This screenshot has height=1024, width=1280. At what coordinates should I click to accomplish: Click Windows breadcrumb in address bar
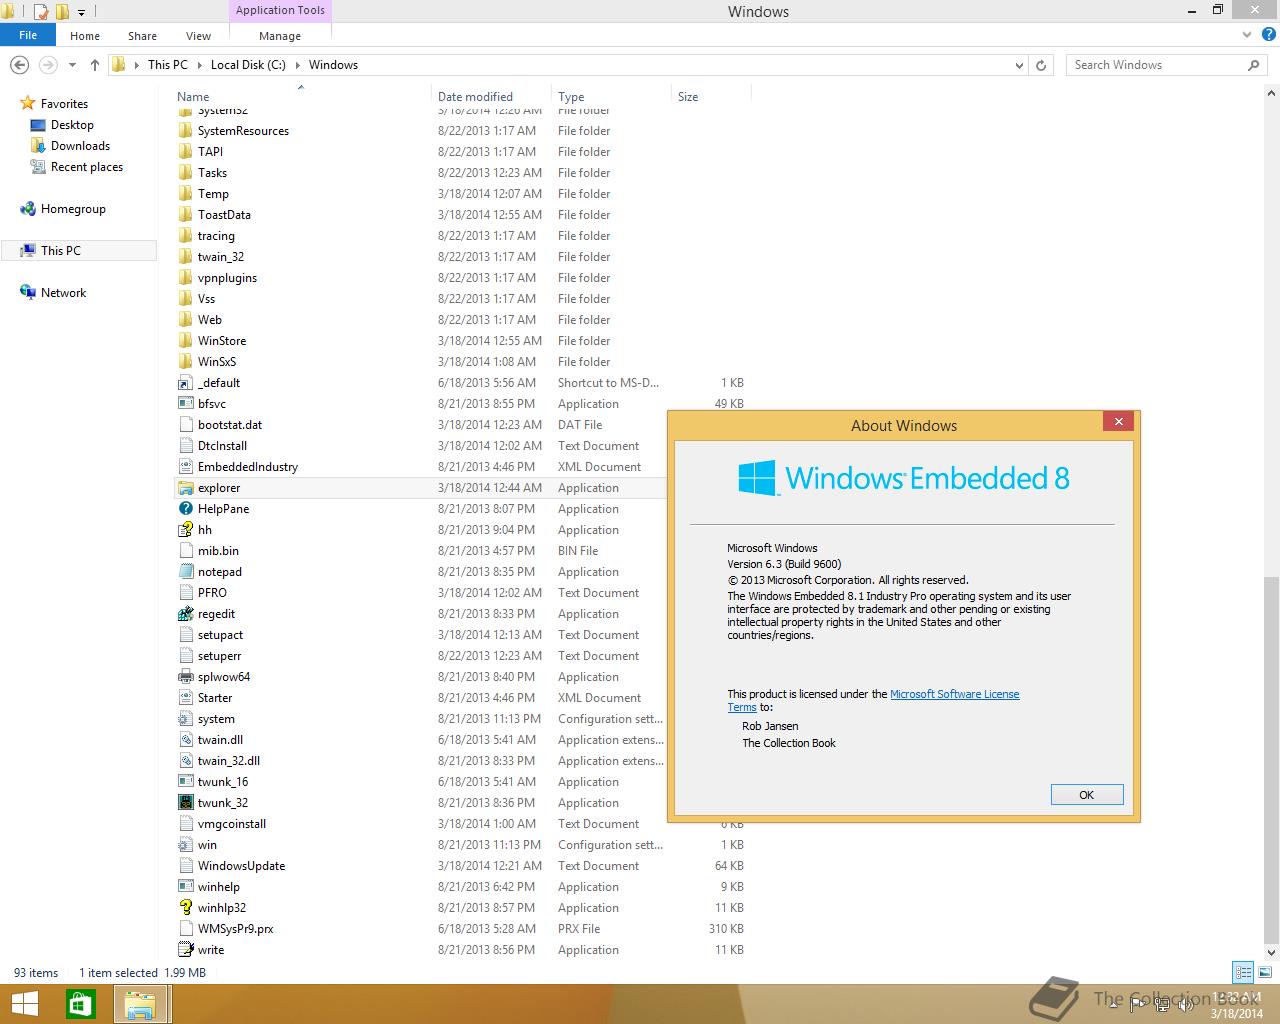pos(333,65)
